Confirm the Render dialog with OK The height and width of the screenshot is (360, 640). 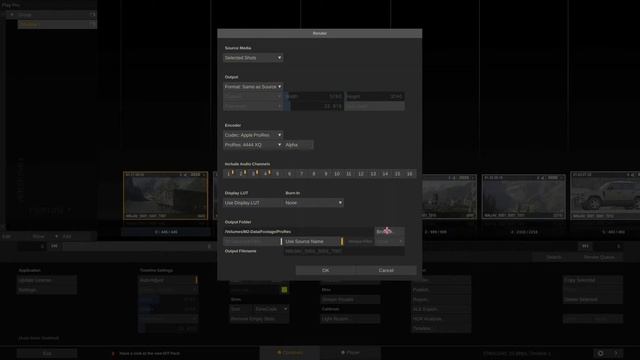pyautogui.click(x=325, y=270)
